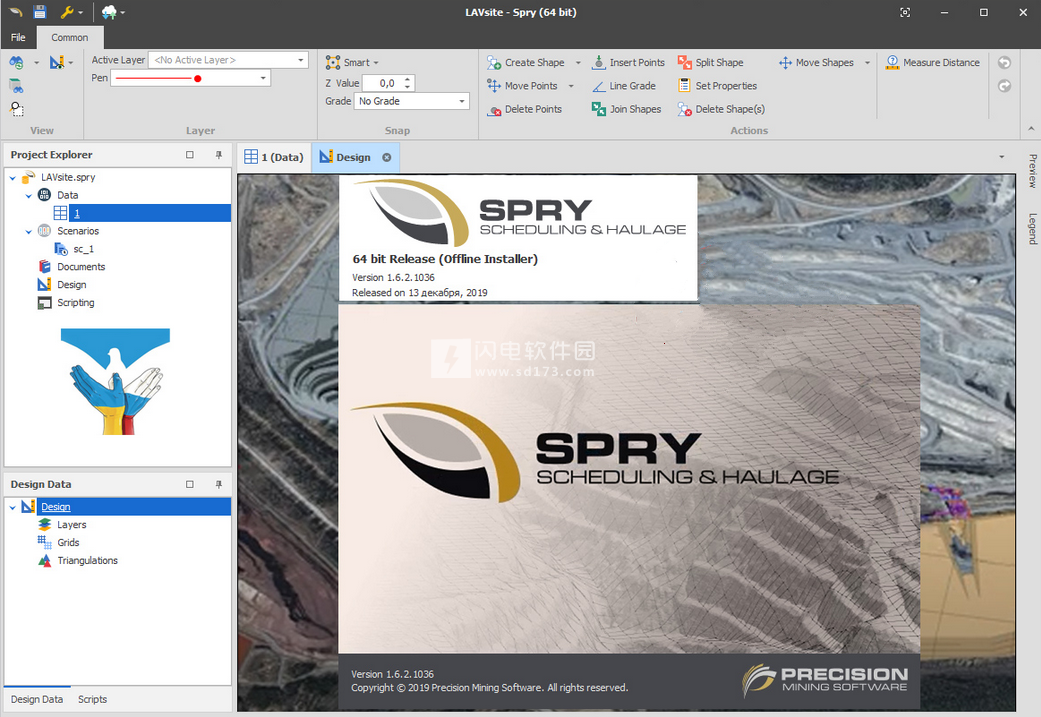Screen dimensions: 1041x717
Task: Select Layers in Design Data
Action: 72,524
